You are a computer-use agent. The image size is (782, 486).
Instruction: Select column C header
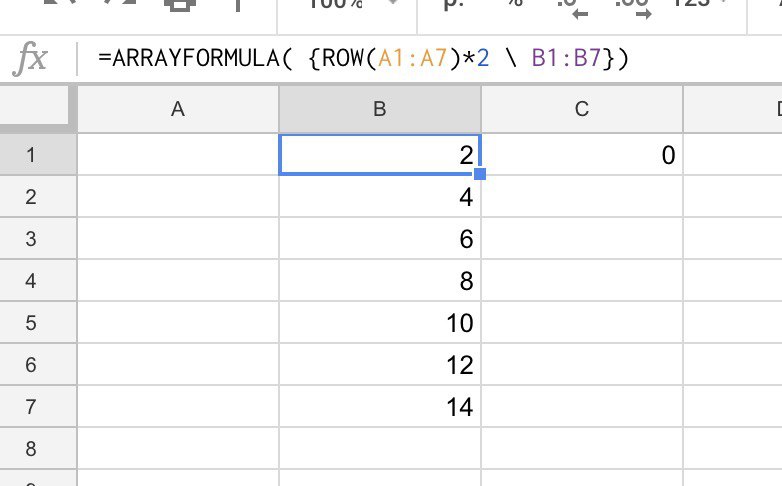[x=582, y=110]
